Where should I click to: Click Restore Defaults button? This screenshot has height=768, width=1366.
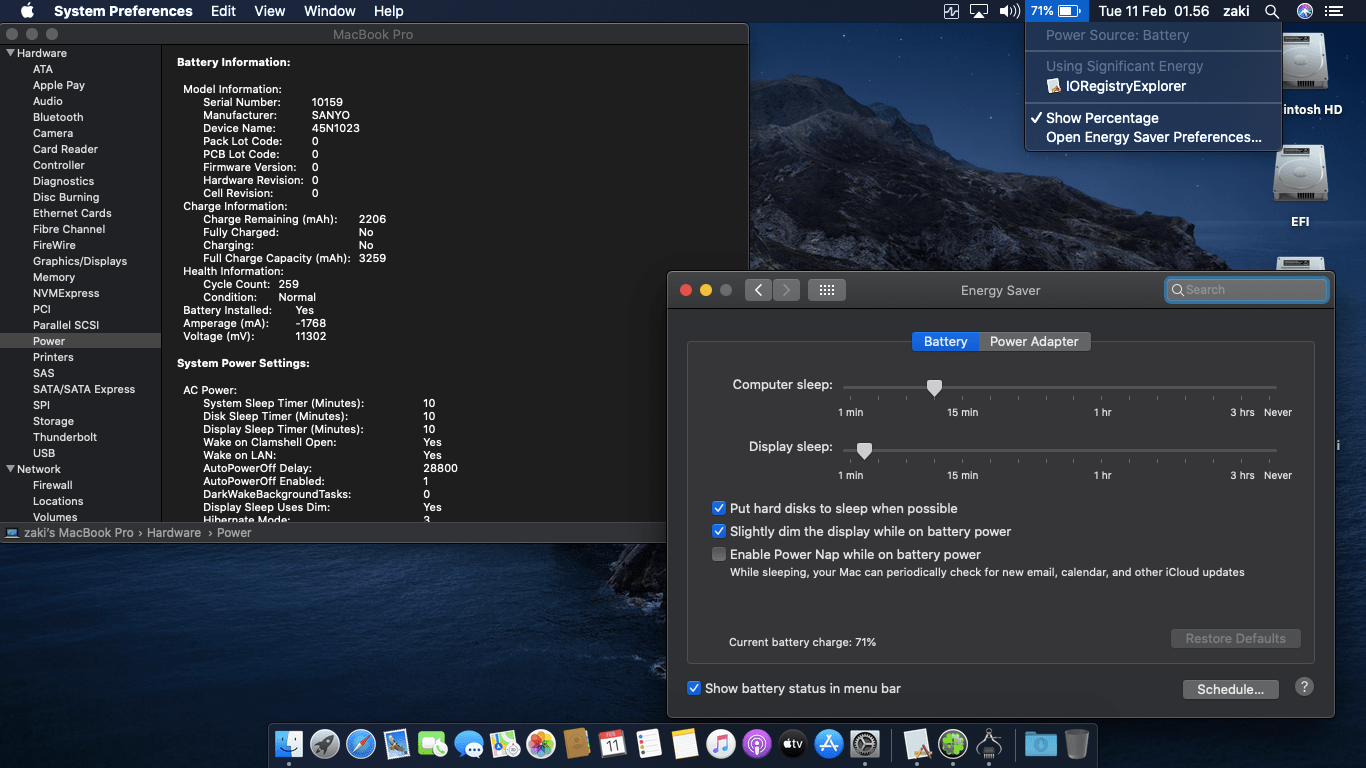[1236, 638]
